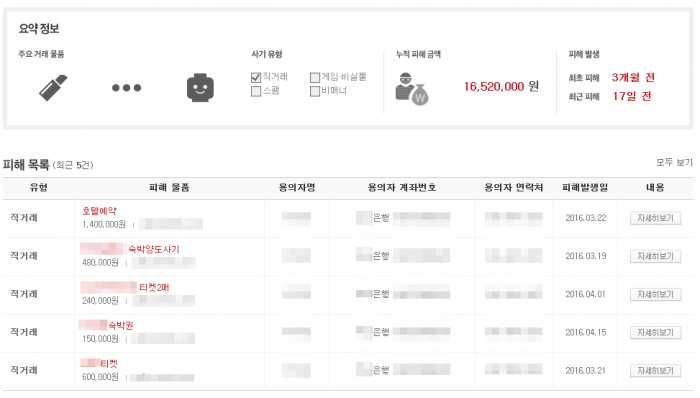Click the 피해발생일 column header
The image size is (700, 398).
click(585, 187)
